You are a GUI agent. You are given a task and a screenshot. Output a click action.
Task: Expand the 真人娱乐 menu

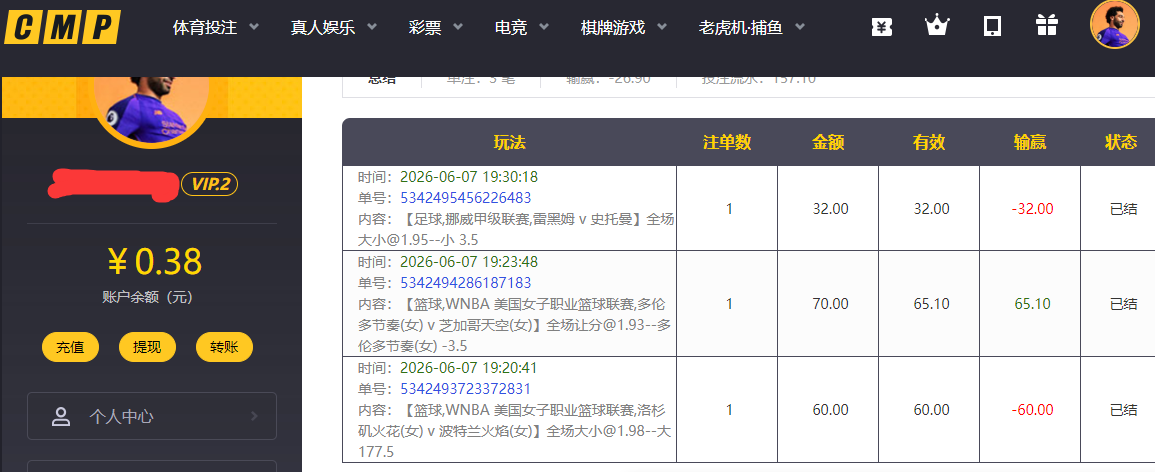(x=334, y=28)
